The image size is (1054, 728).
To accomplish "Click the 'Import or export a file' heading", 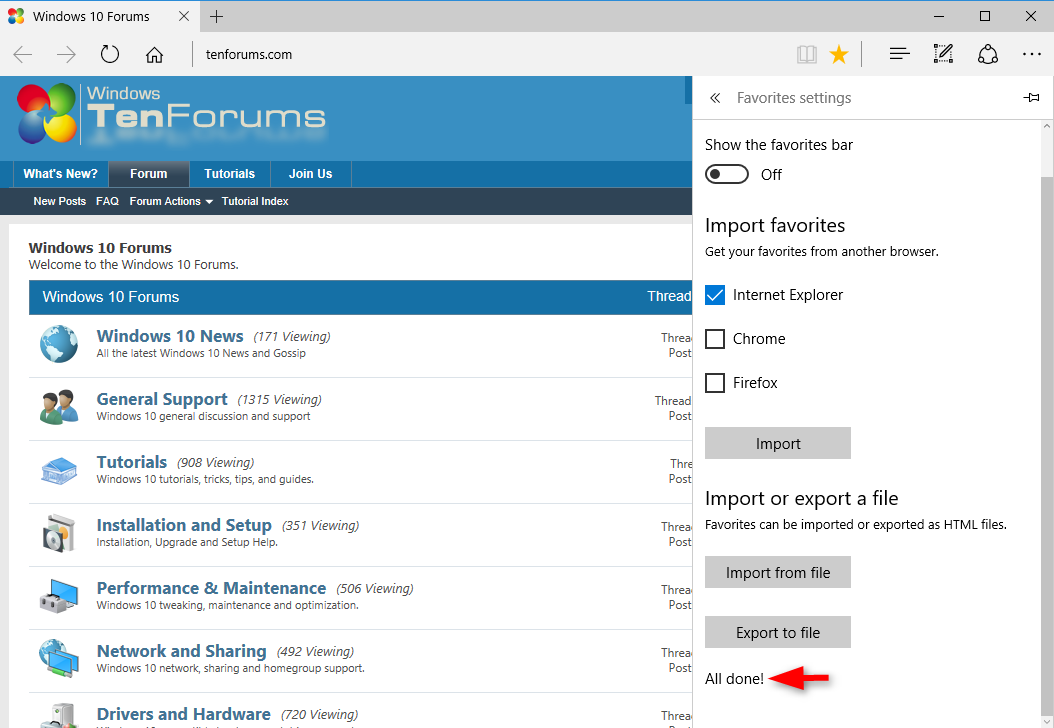I will coord(801,498).
